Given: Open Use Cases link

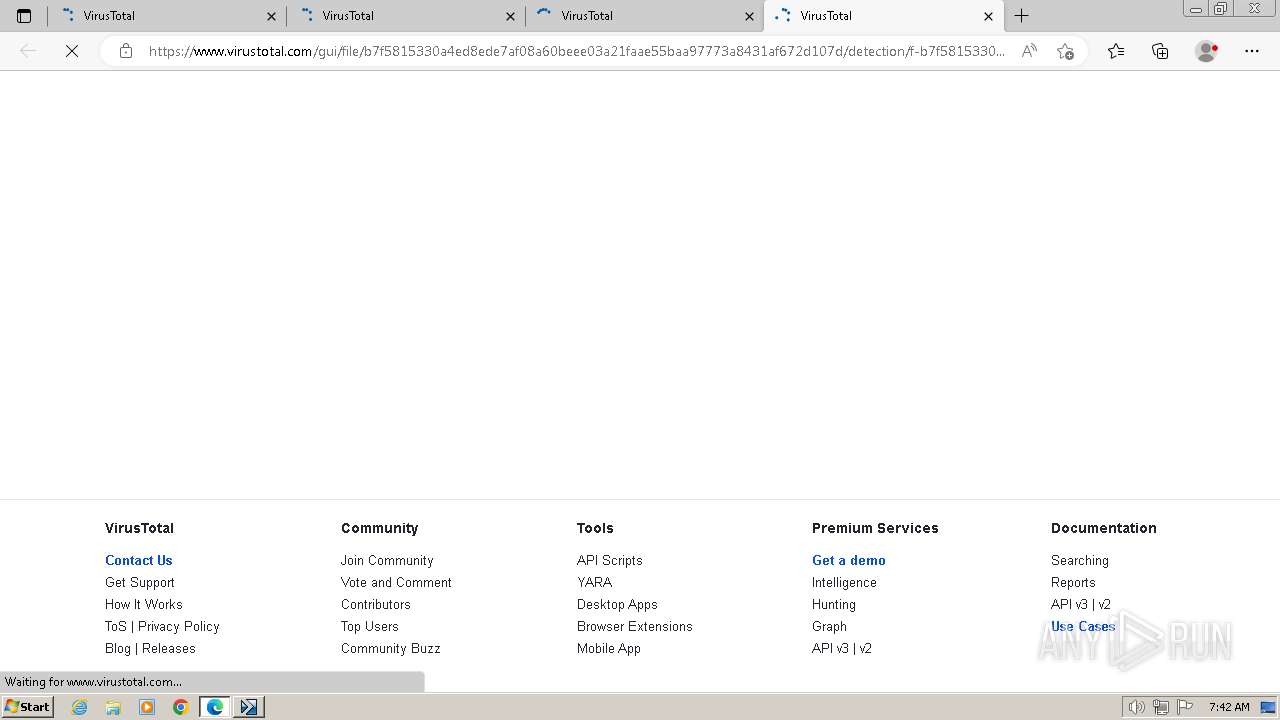Looking at the screenshot, I should tap(1083, 626).
